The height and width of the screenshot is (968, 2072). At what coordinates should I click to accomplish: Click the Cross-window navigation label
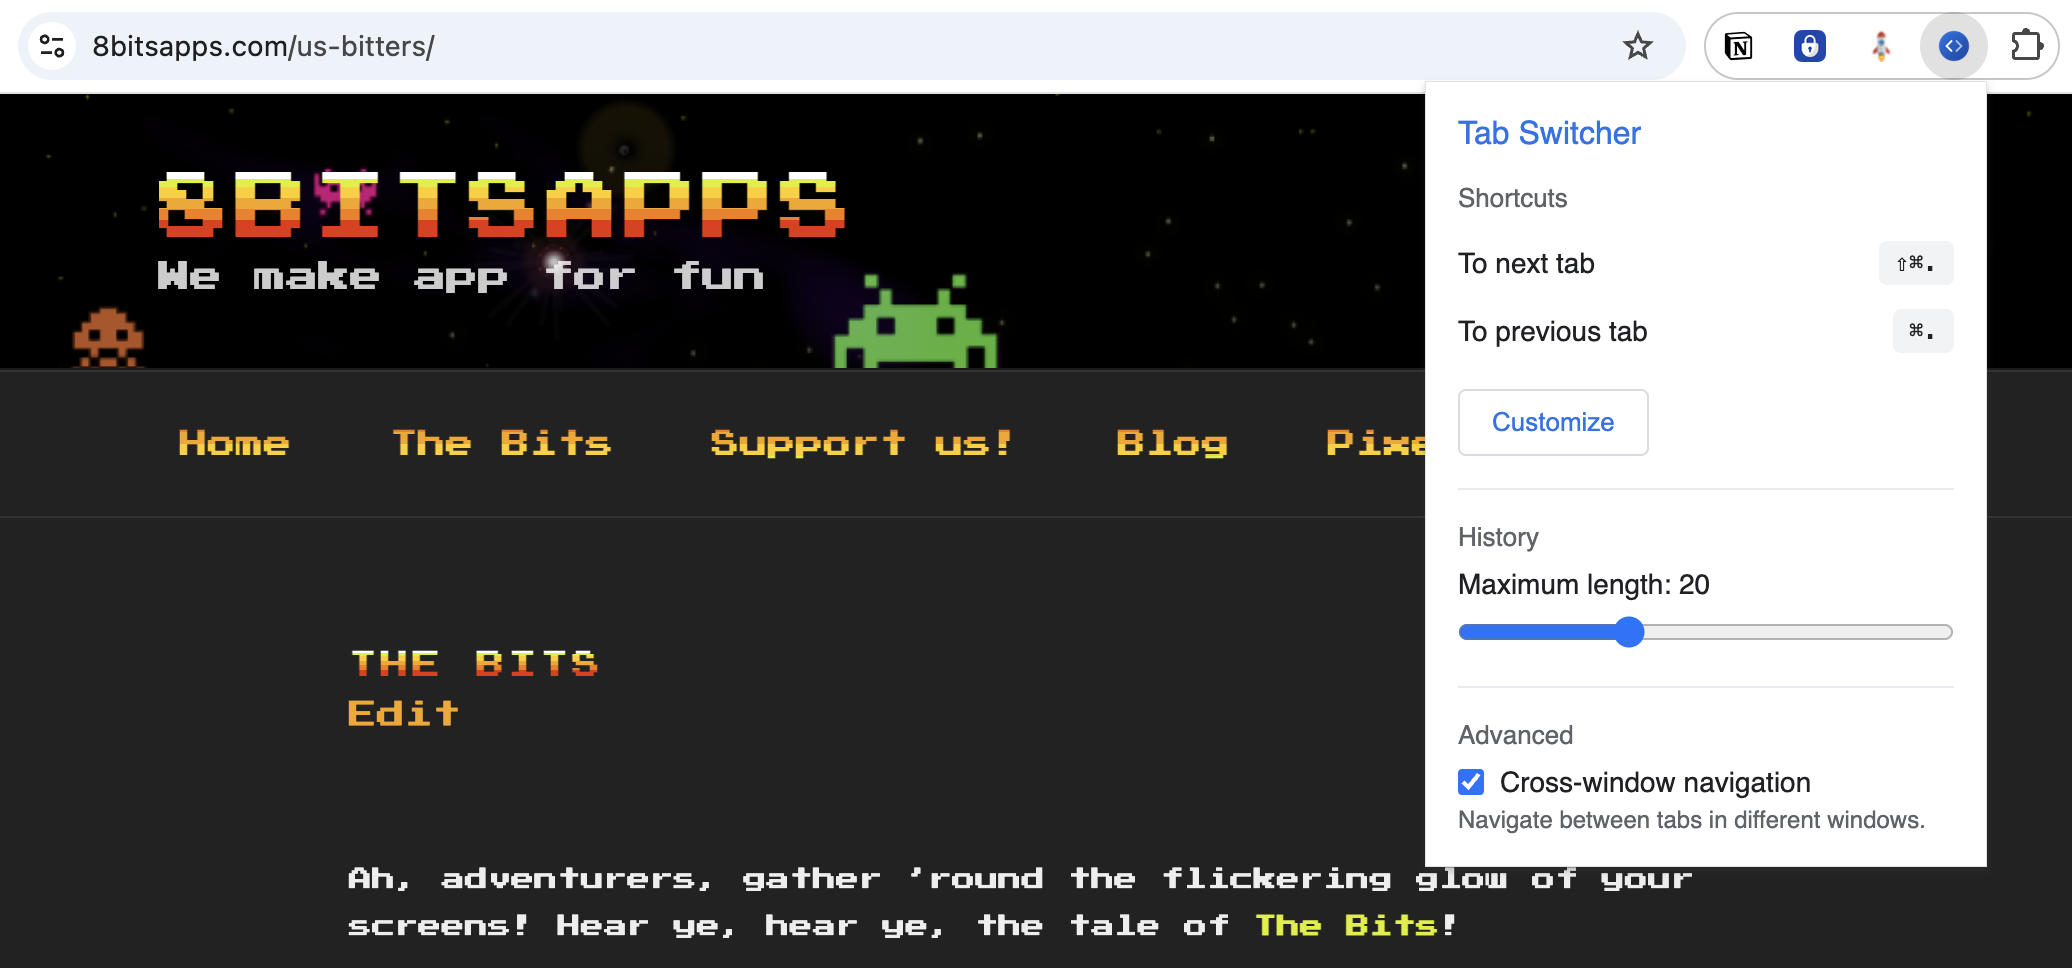[1654, 782]
